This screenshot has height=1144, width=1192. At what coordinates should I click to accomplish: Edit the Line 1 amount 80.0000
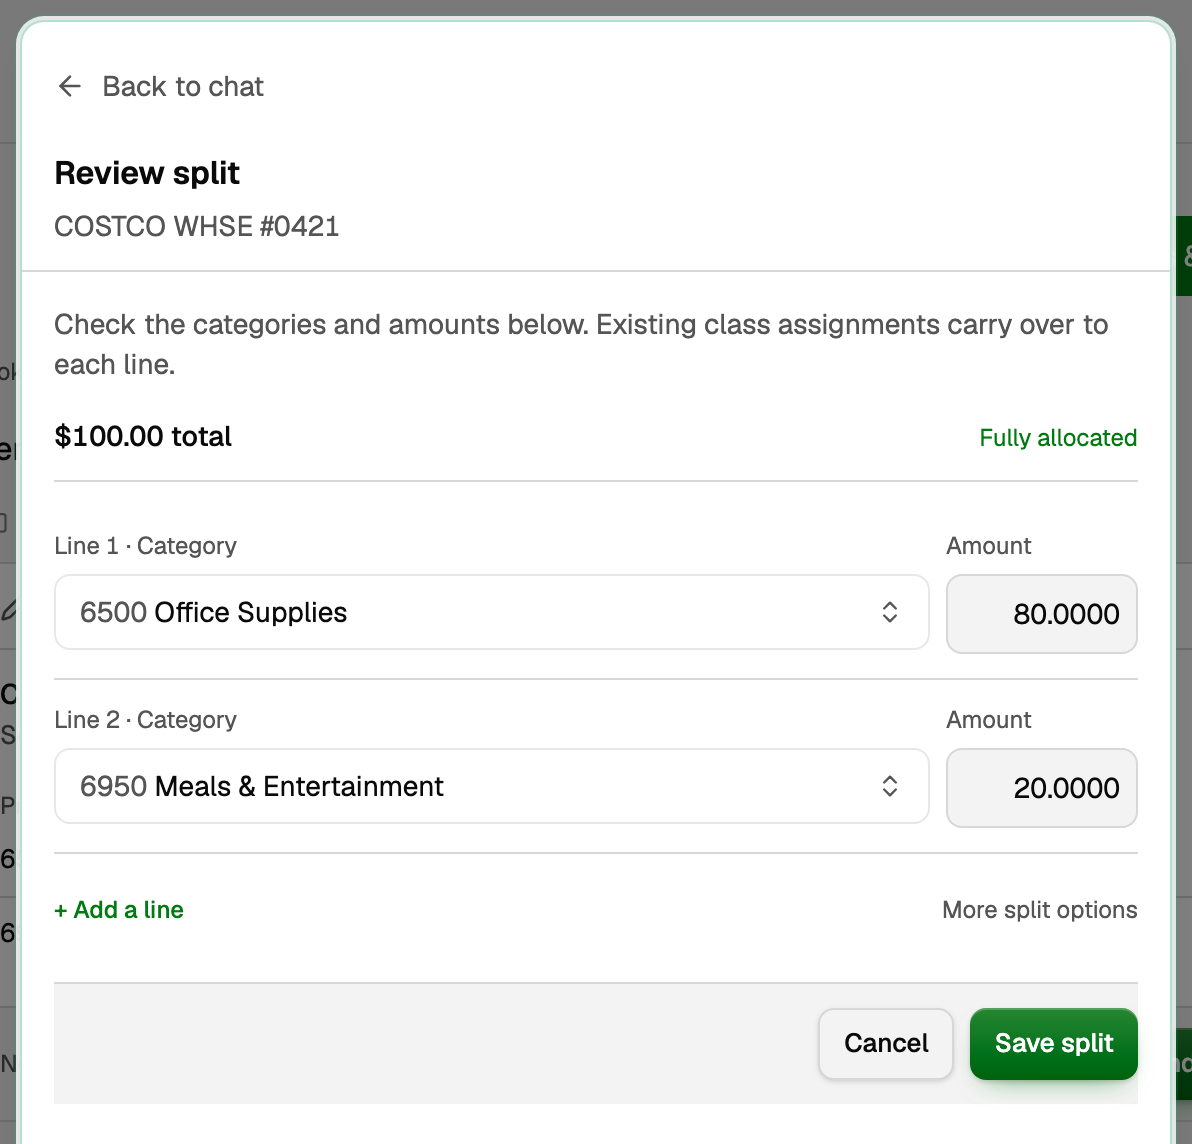[x=1041, y=613]
